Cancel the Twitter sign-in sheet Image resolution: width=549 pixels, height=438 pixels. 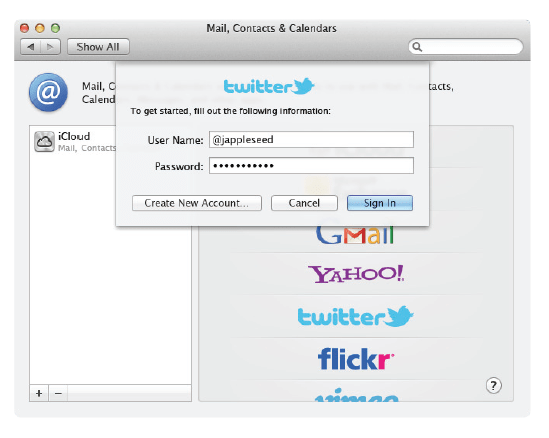pyautogui.click(x=304, y=203)
